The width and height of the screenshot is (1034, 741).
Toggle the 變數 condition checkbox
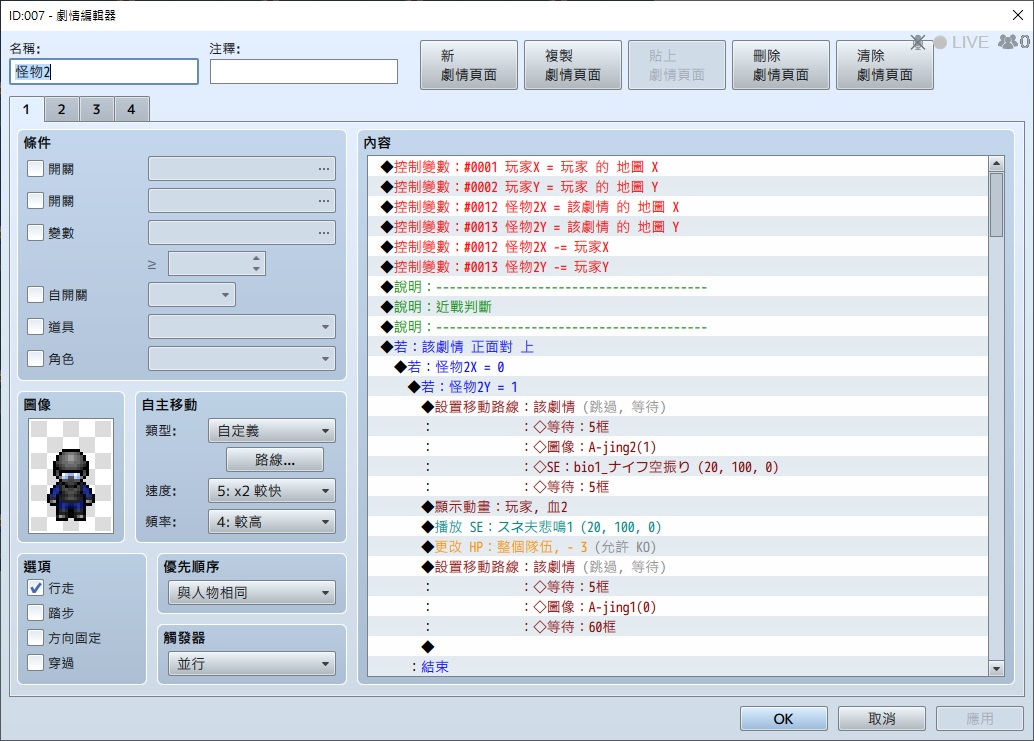pyautogui.click(x=36, y=233)
